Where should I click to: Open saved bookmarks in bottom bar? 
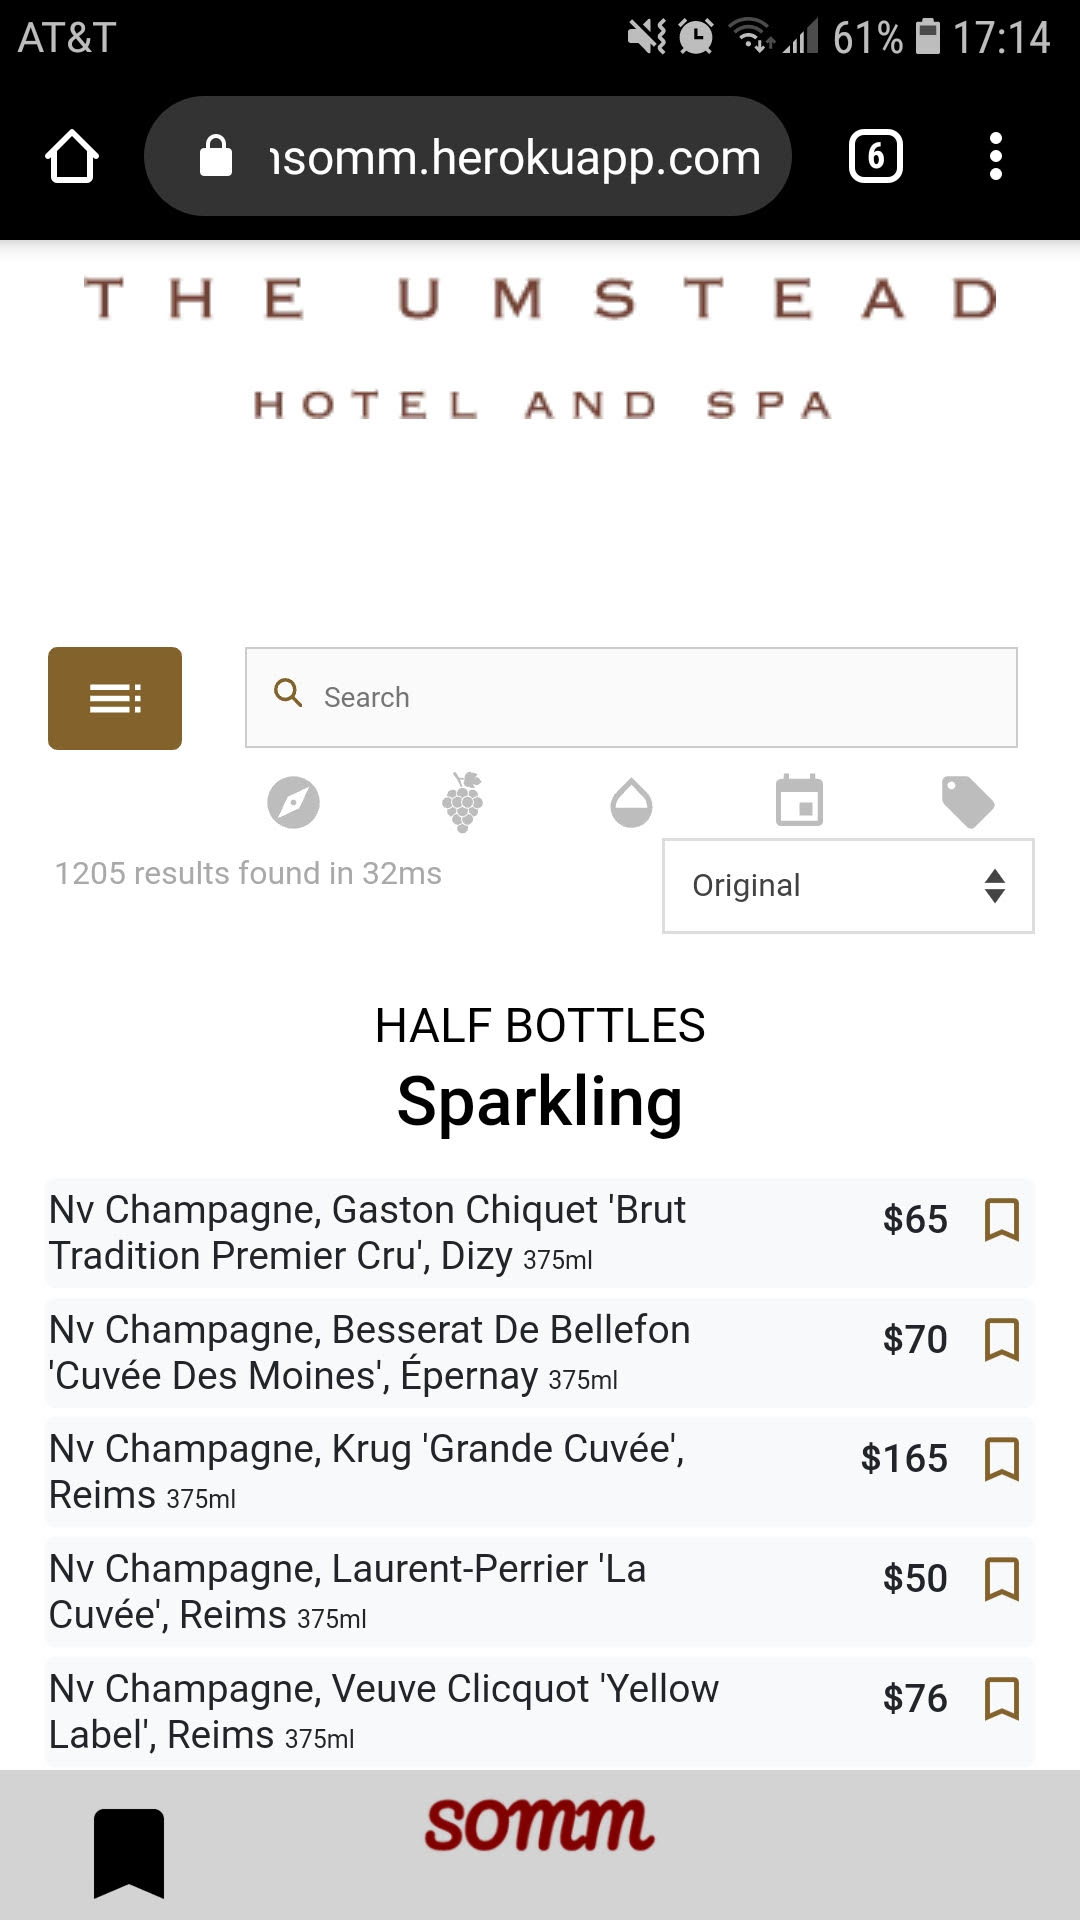[129, 1852]
